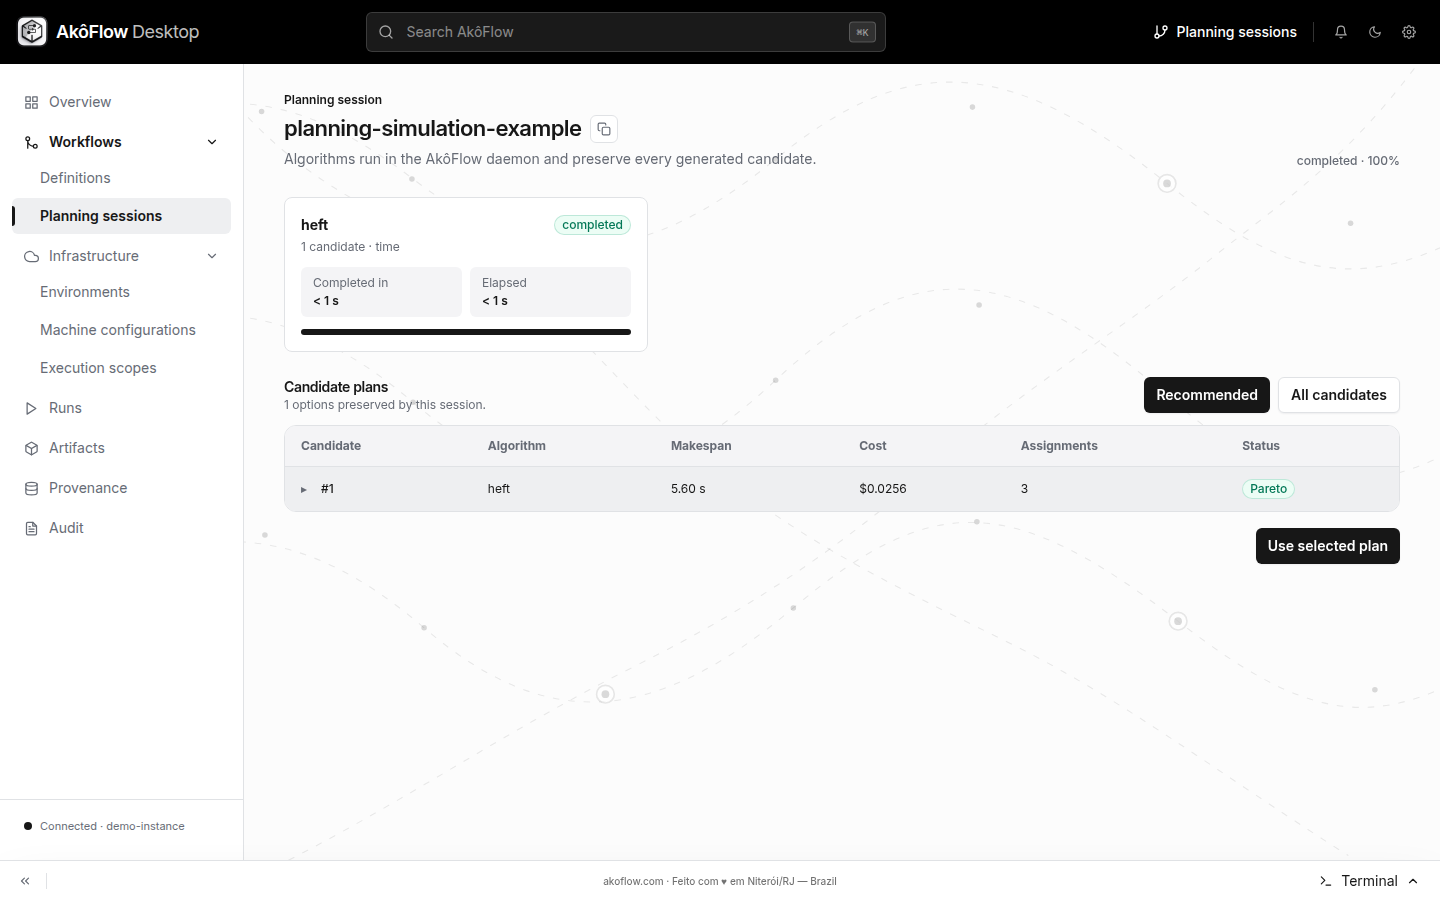The height and width of the screenshot is (900, 1440).
Task: Click the 5.60 s makespan cell
Action: 688,489
